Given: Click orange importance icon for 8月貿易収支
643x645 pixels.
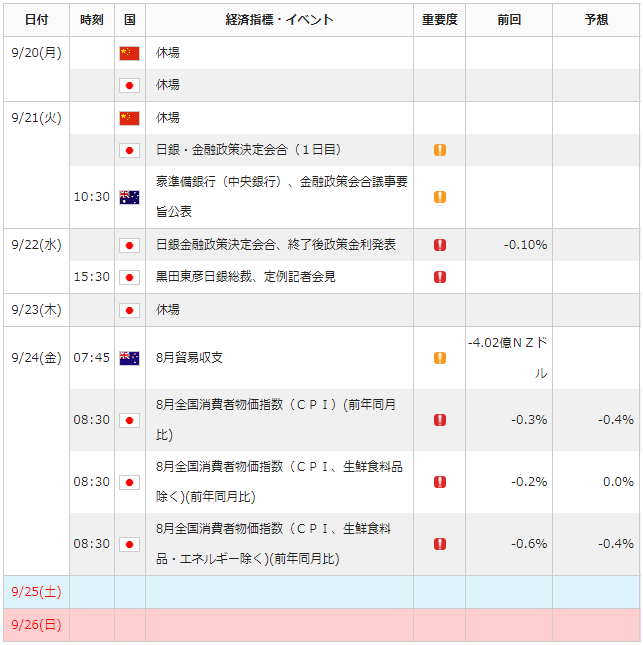Looking at the screenshot, I should [x=440, y=358].
